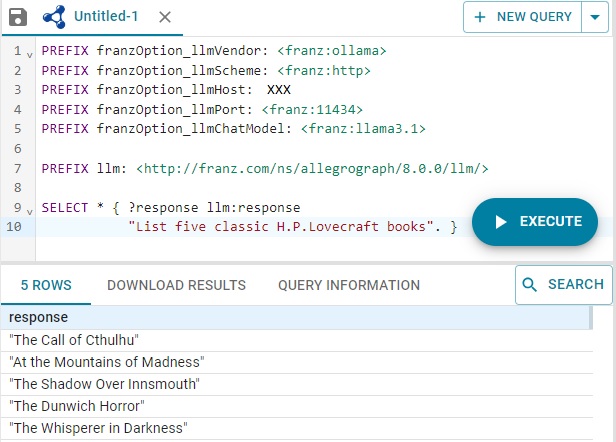Click the response column header
Image resolution: width=616 pixels, height=442 pixels.
(39, 318)
